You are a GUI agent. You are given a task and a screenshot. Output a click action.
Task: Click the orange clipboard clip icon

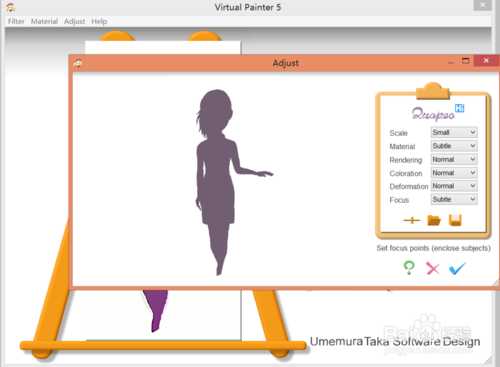(x=433, y=91)
